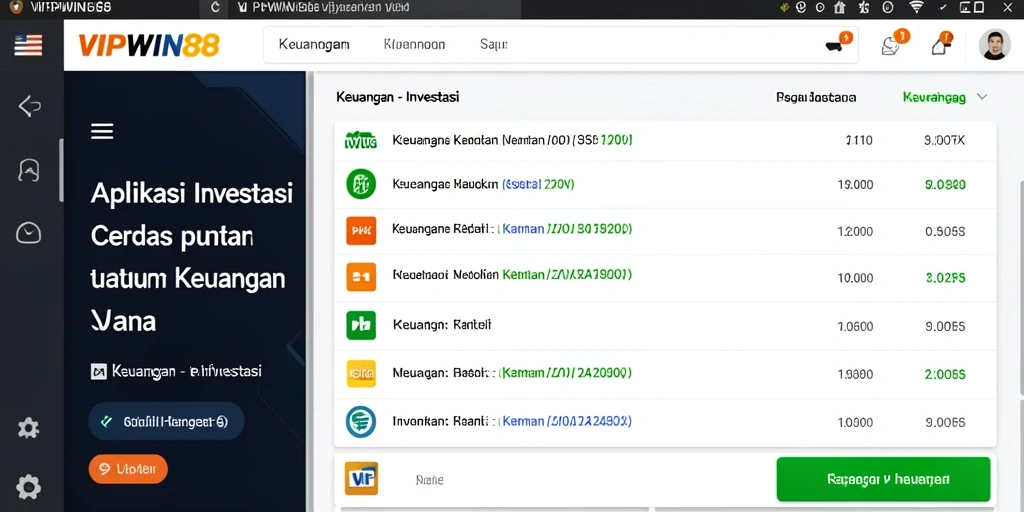
Task: Click the orange icon beside Neoelneoi Neoolien
Action: pos(360,276)
